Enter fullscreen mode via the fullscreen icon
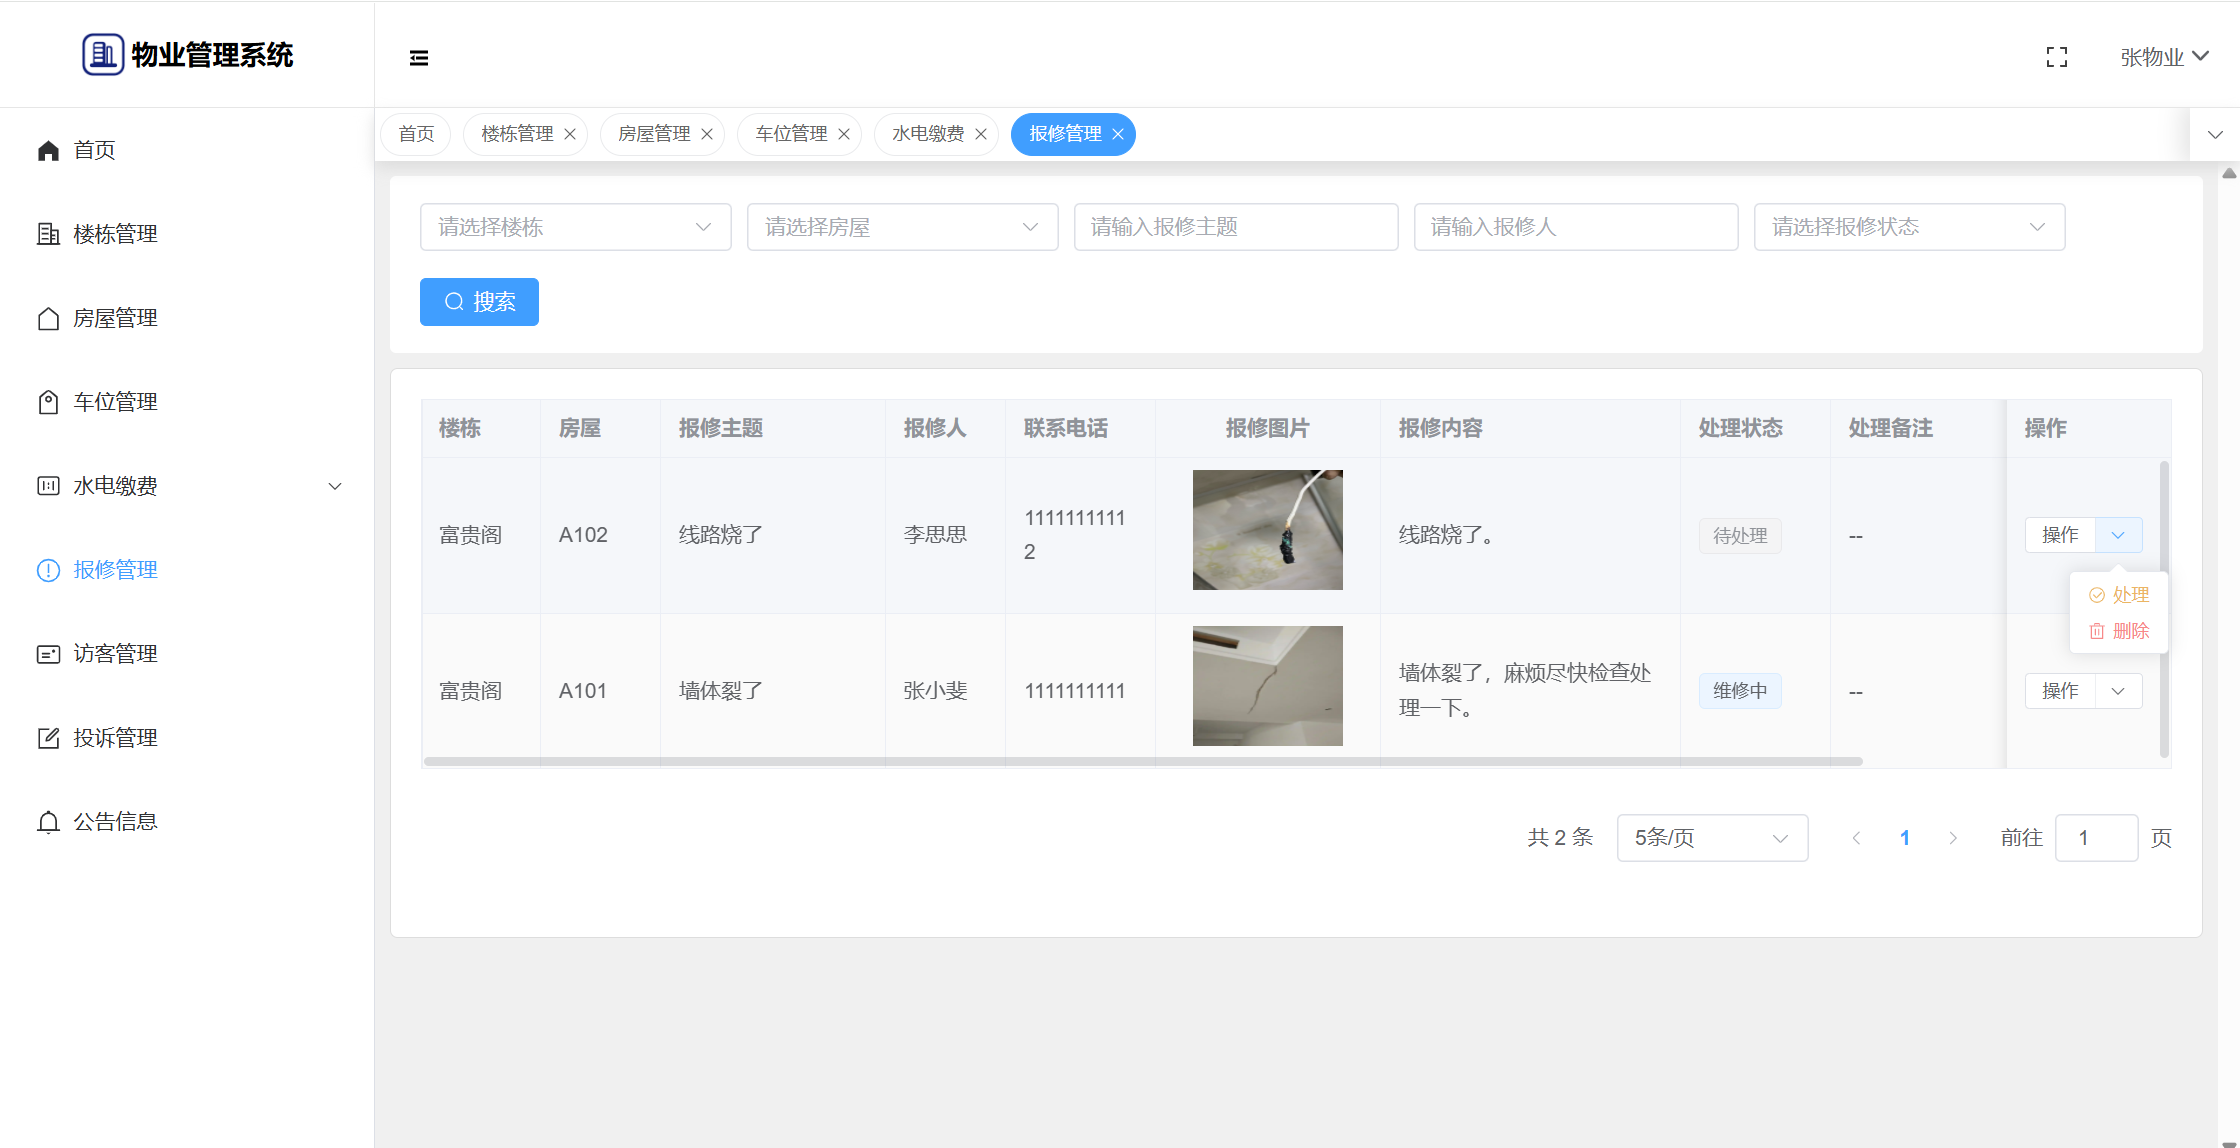The width and height of the screenshot is (2240, 1148). point(2056,58)
